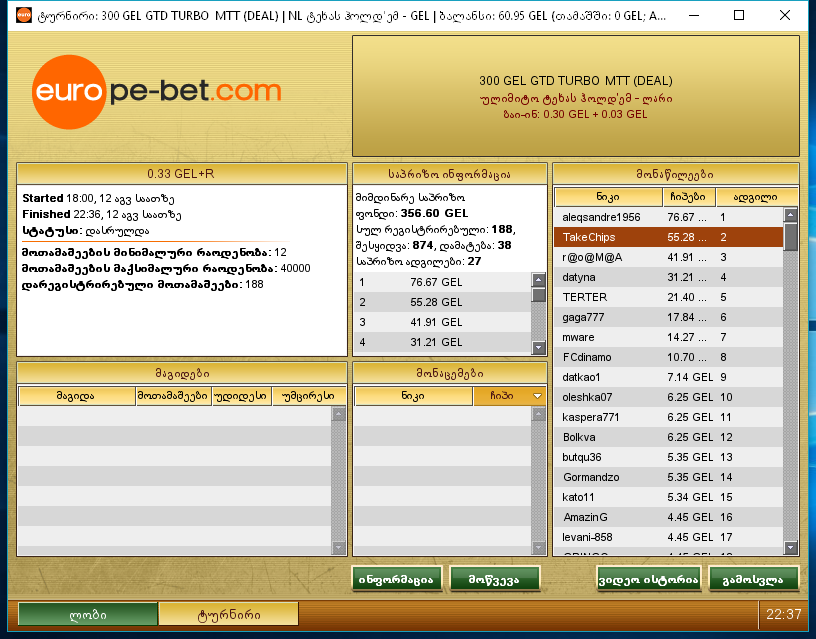This screenshot has width=816, height=639.
Task: Select player TERTER row
Action: click(668, 297)
